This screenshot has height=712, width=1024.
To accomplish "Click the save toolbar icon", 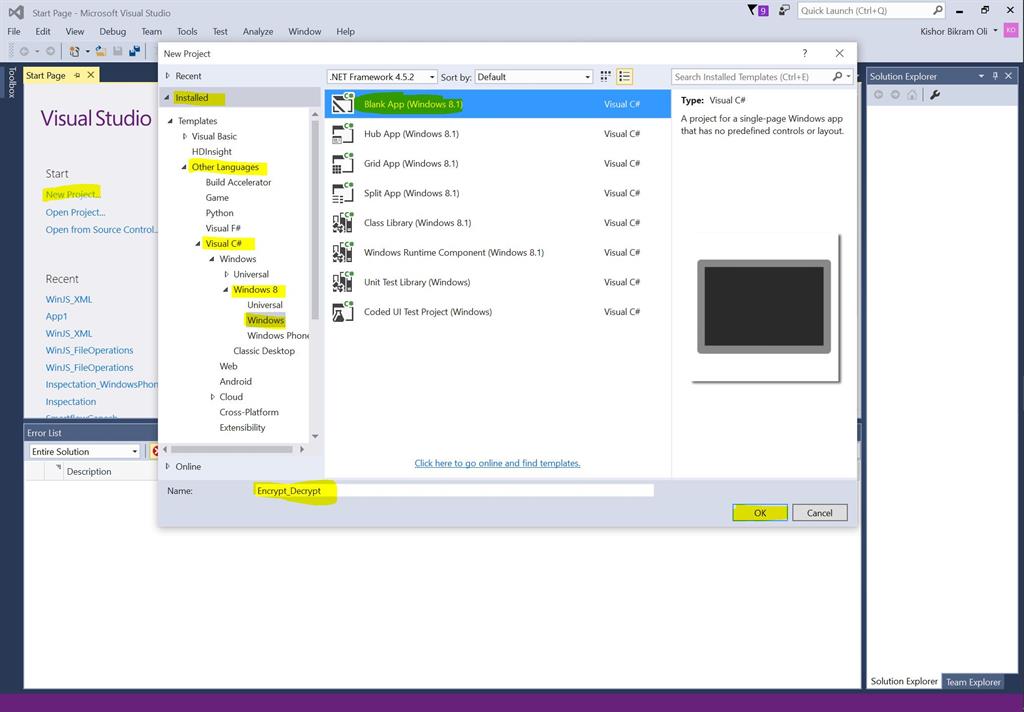I will (118, 51).
